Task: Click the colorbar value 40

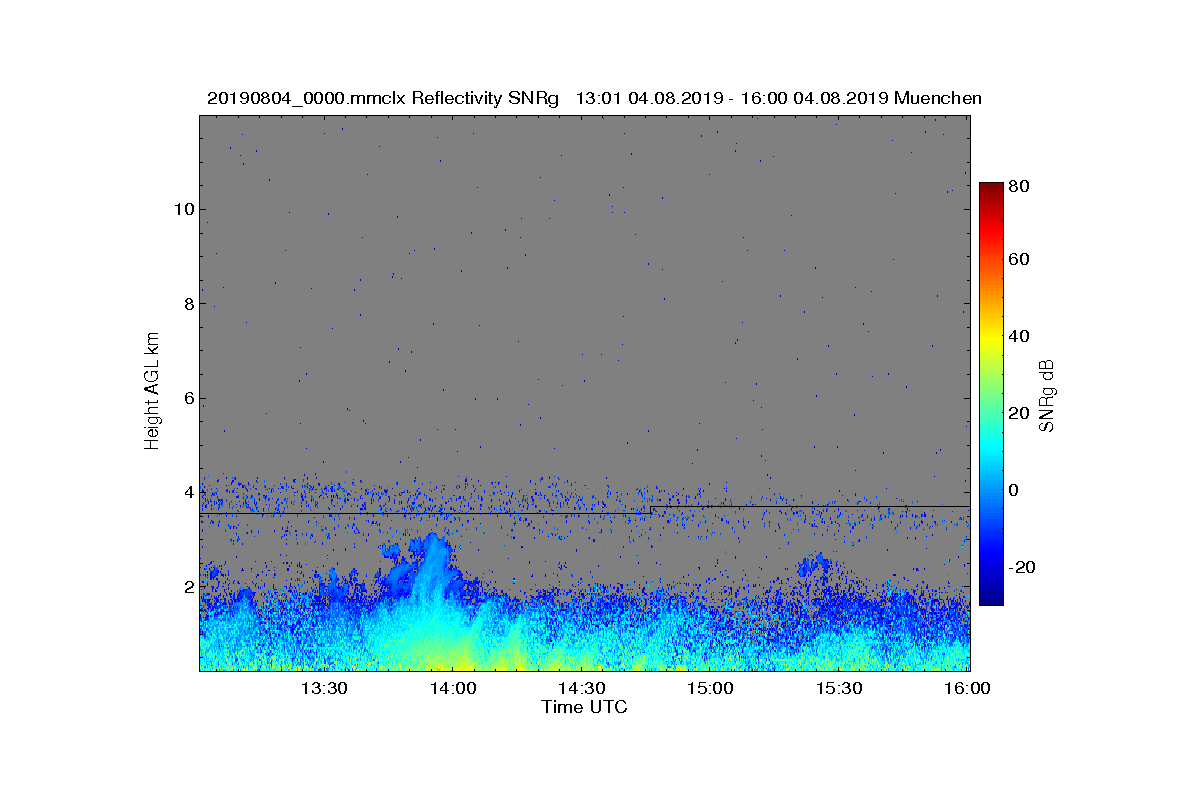Action: point(1020,336)
